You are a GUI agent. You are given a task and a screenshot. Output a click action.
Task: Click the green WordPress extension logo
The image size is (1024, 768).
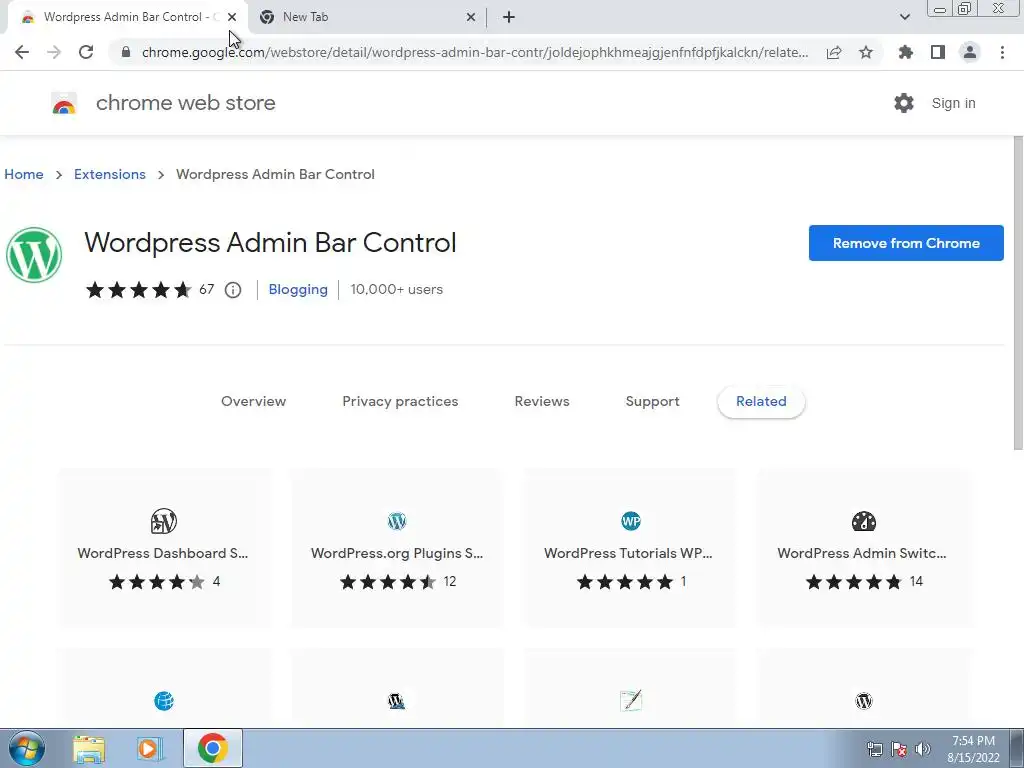[x=34, y=255]
